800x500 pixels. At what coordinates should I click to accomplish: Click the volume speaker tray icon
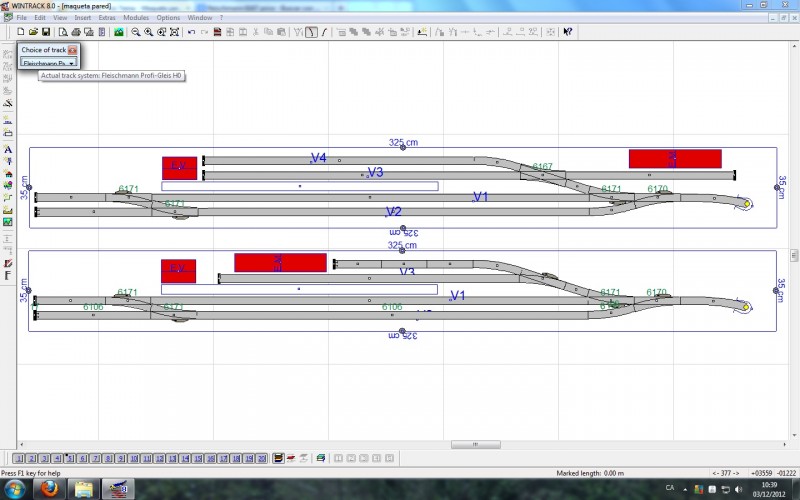click(x=738, y=490)
